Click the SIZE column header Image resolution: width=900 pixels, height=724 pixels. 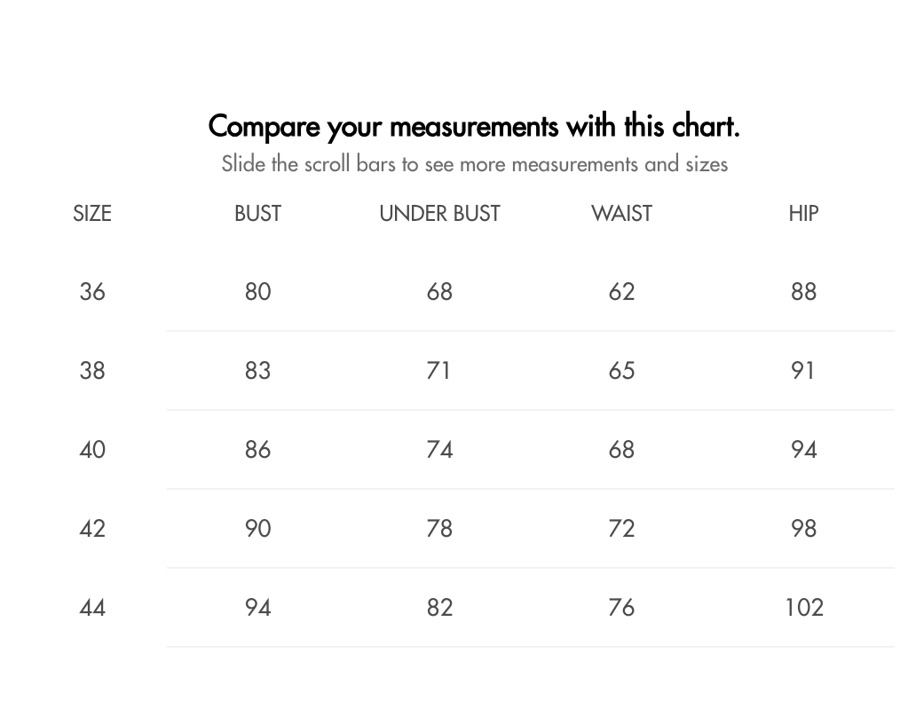92,214
